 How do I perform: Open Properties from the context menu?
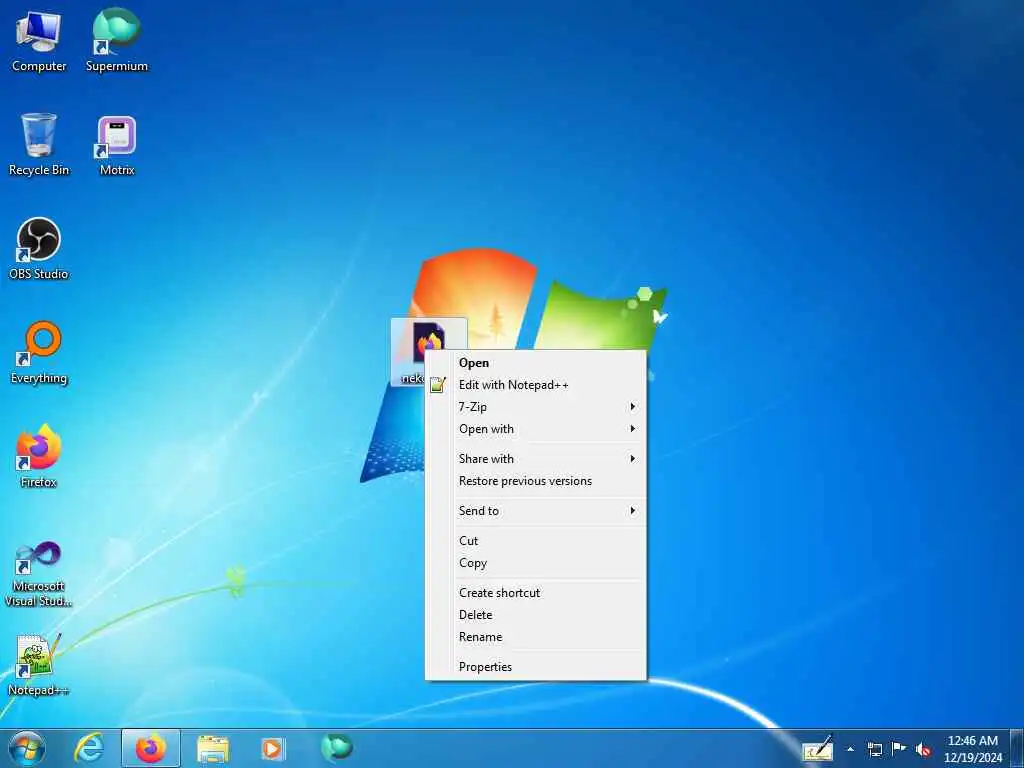(x=536, y=667)
